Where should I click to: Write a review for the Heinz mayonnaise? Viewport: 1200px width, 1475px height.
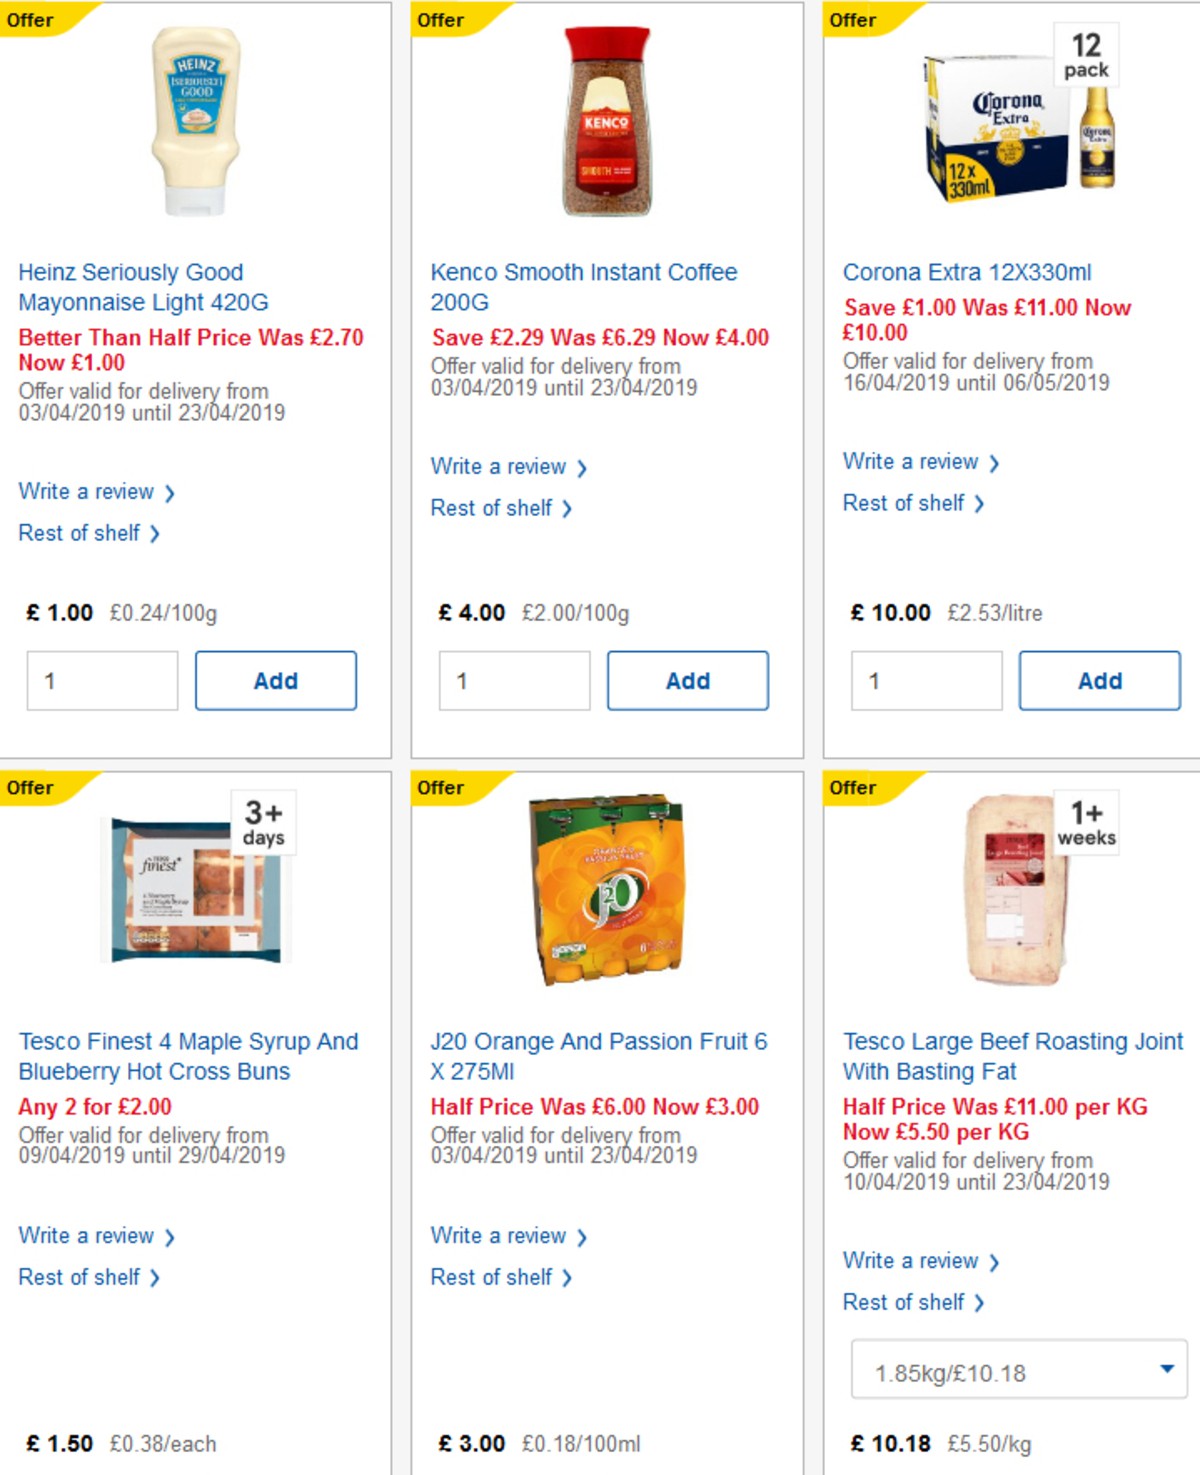(88, 492)
